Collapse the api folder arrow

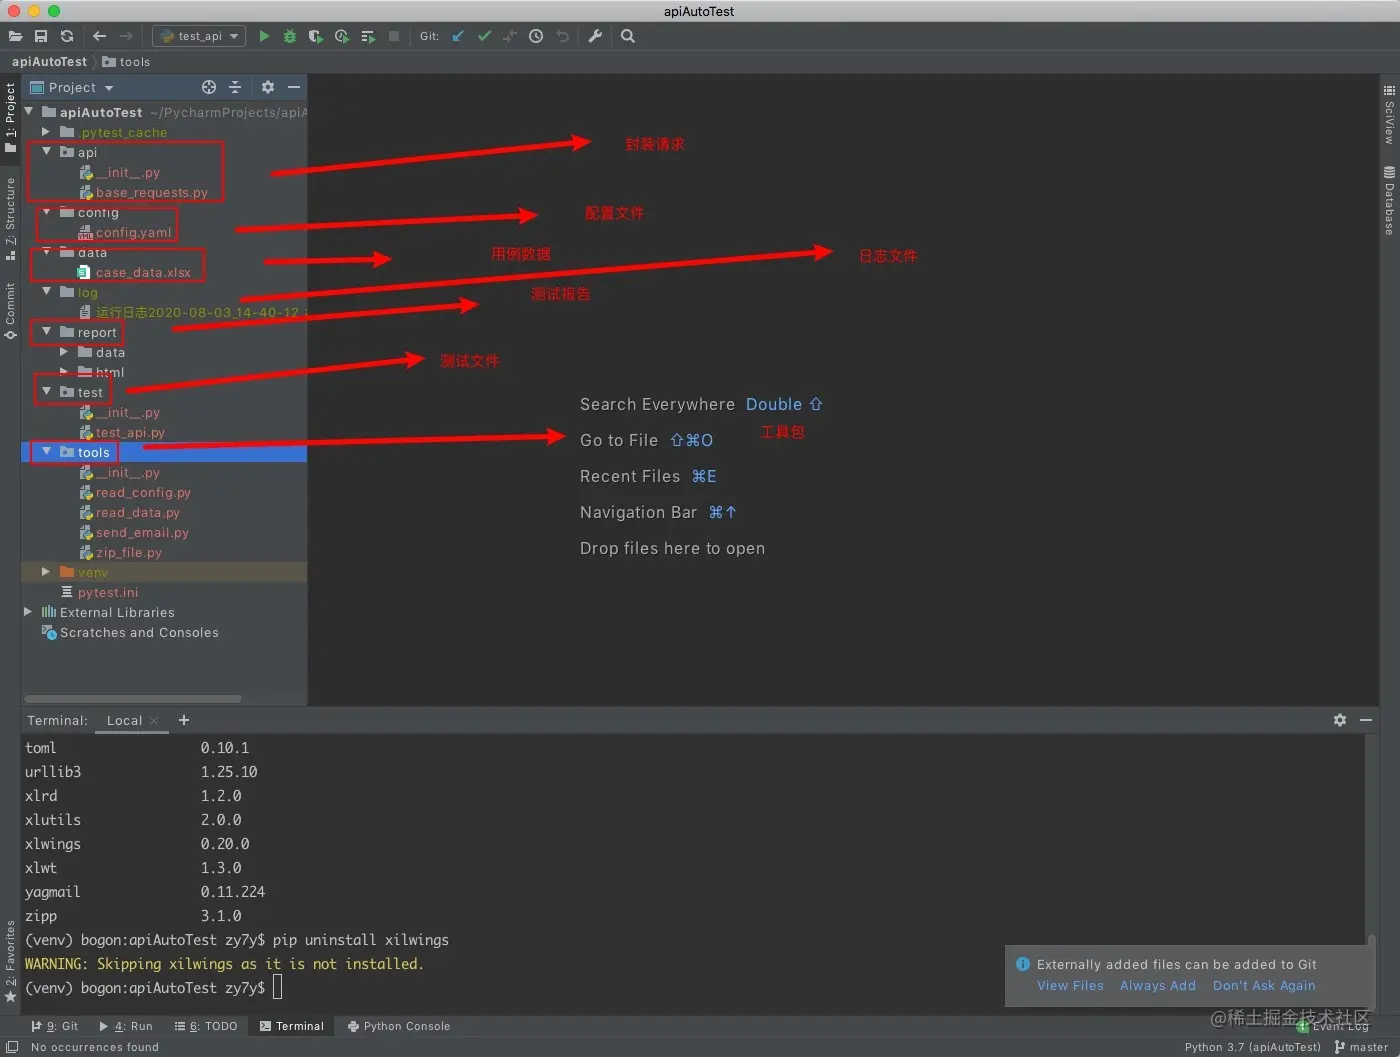point(46,152)
